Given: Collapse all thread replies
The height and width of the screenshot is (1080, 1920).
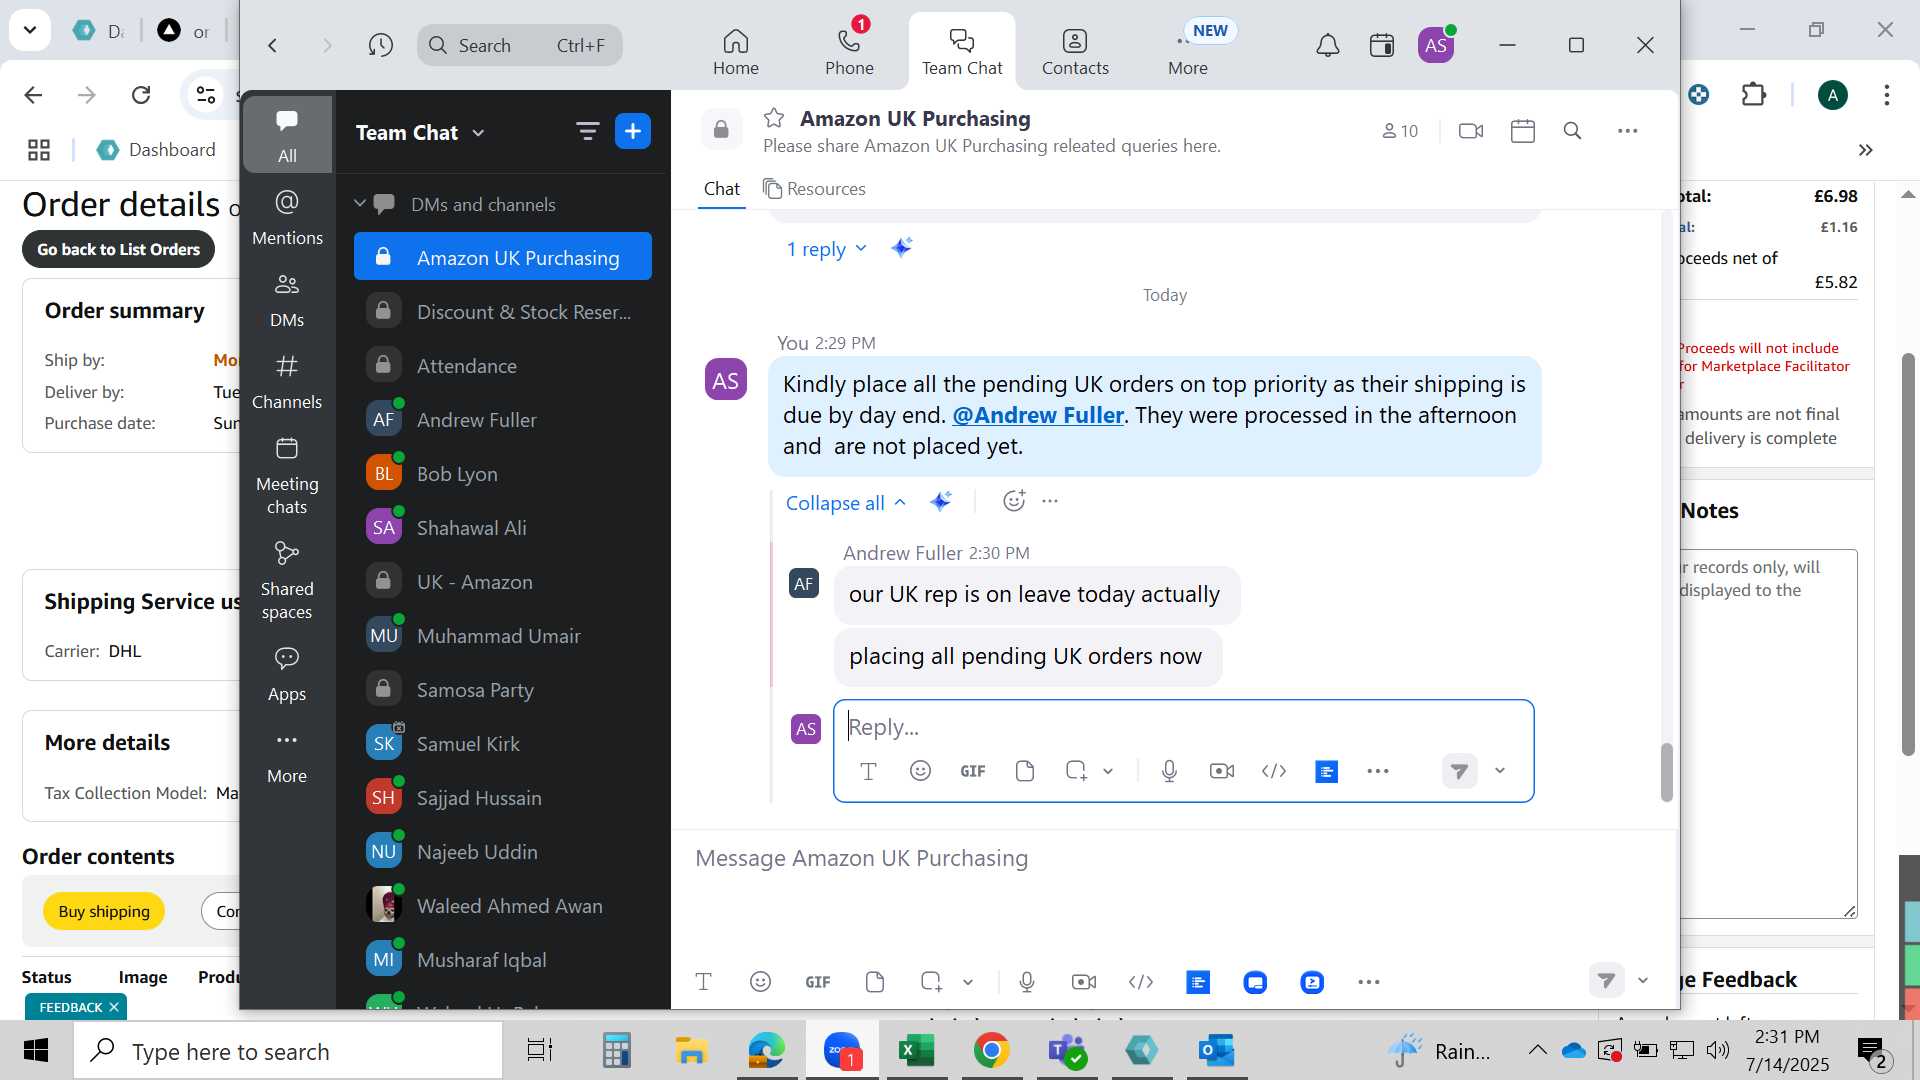Looking at the screenshot, I should (845, 502).
